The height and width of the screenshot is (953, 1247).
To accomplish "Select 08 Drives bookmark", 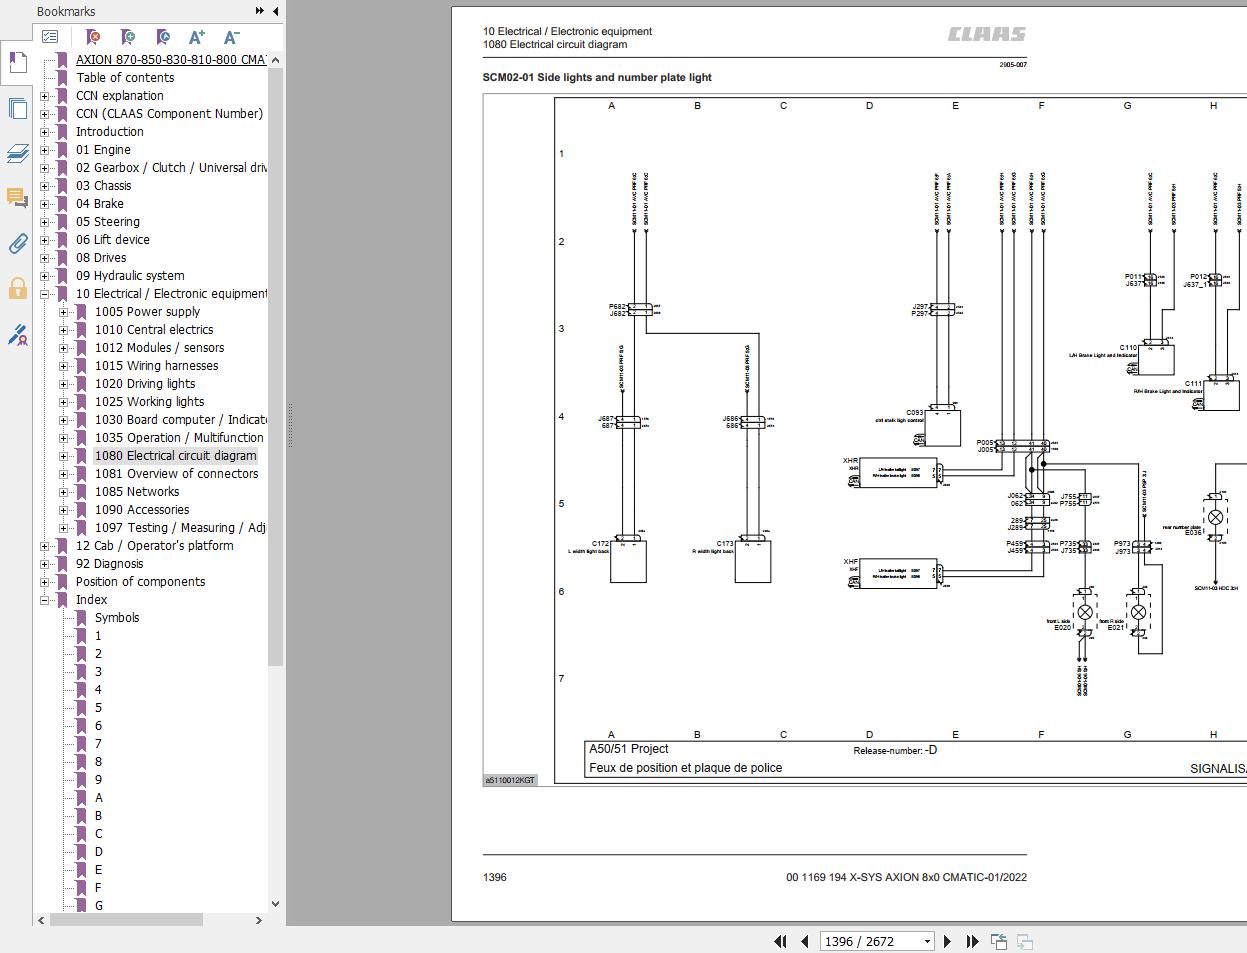I will [x=101, y=258].
